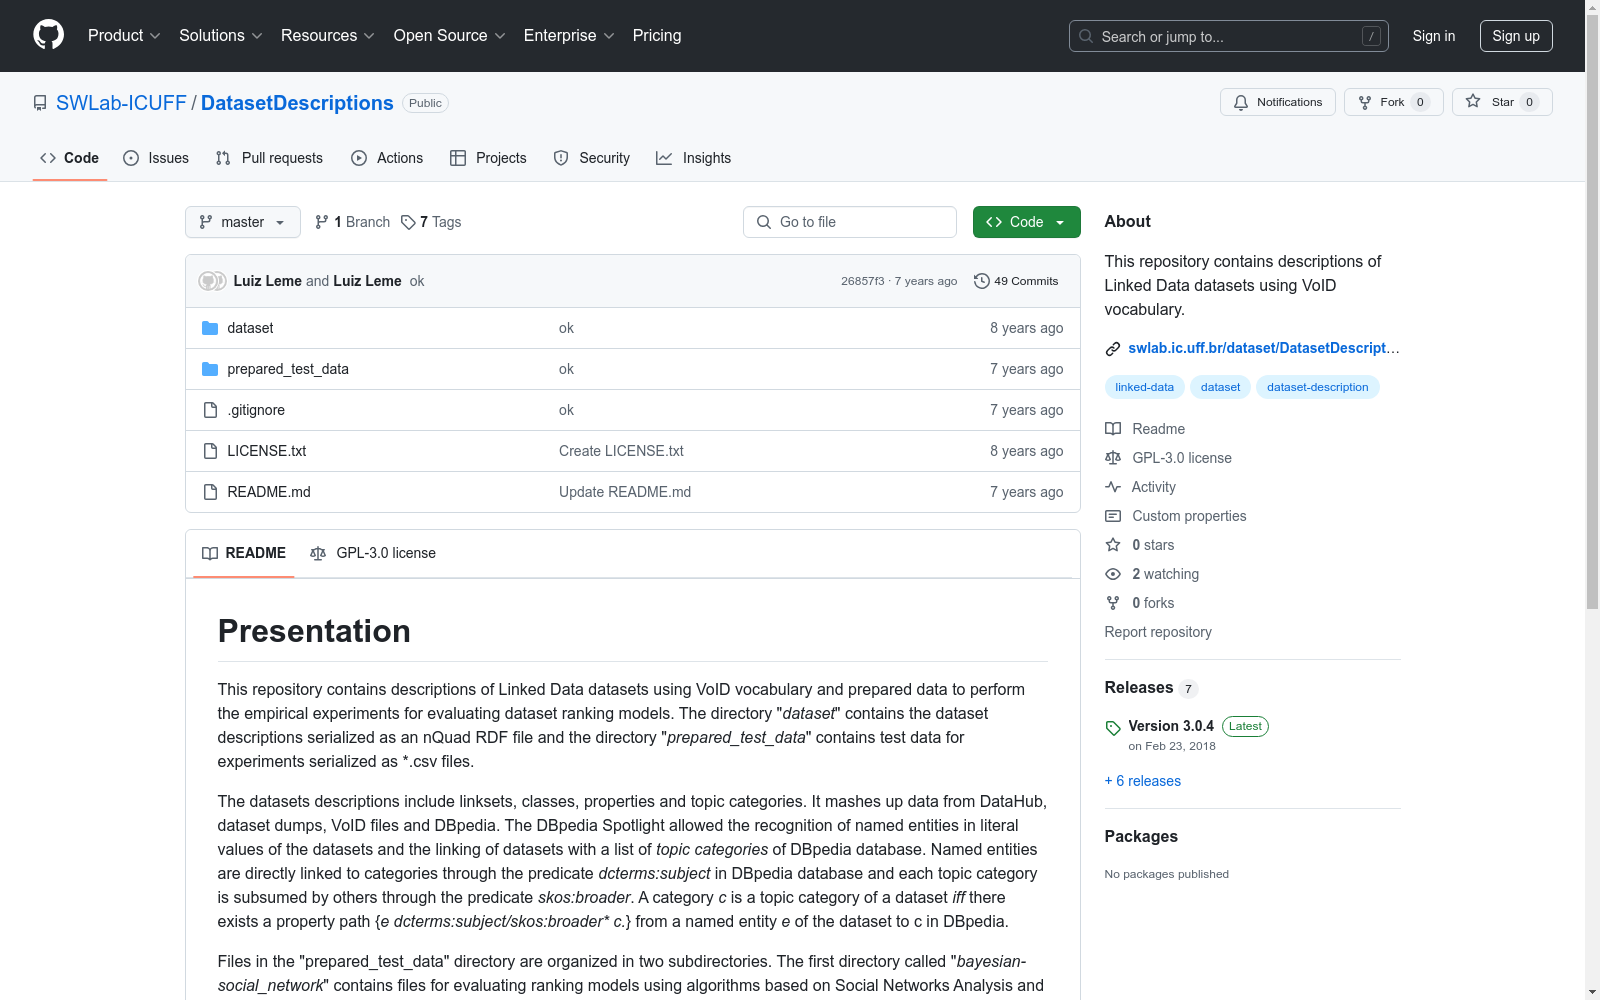Open the Pull requests tab

[269, 158]
